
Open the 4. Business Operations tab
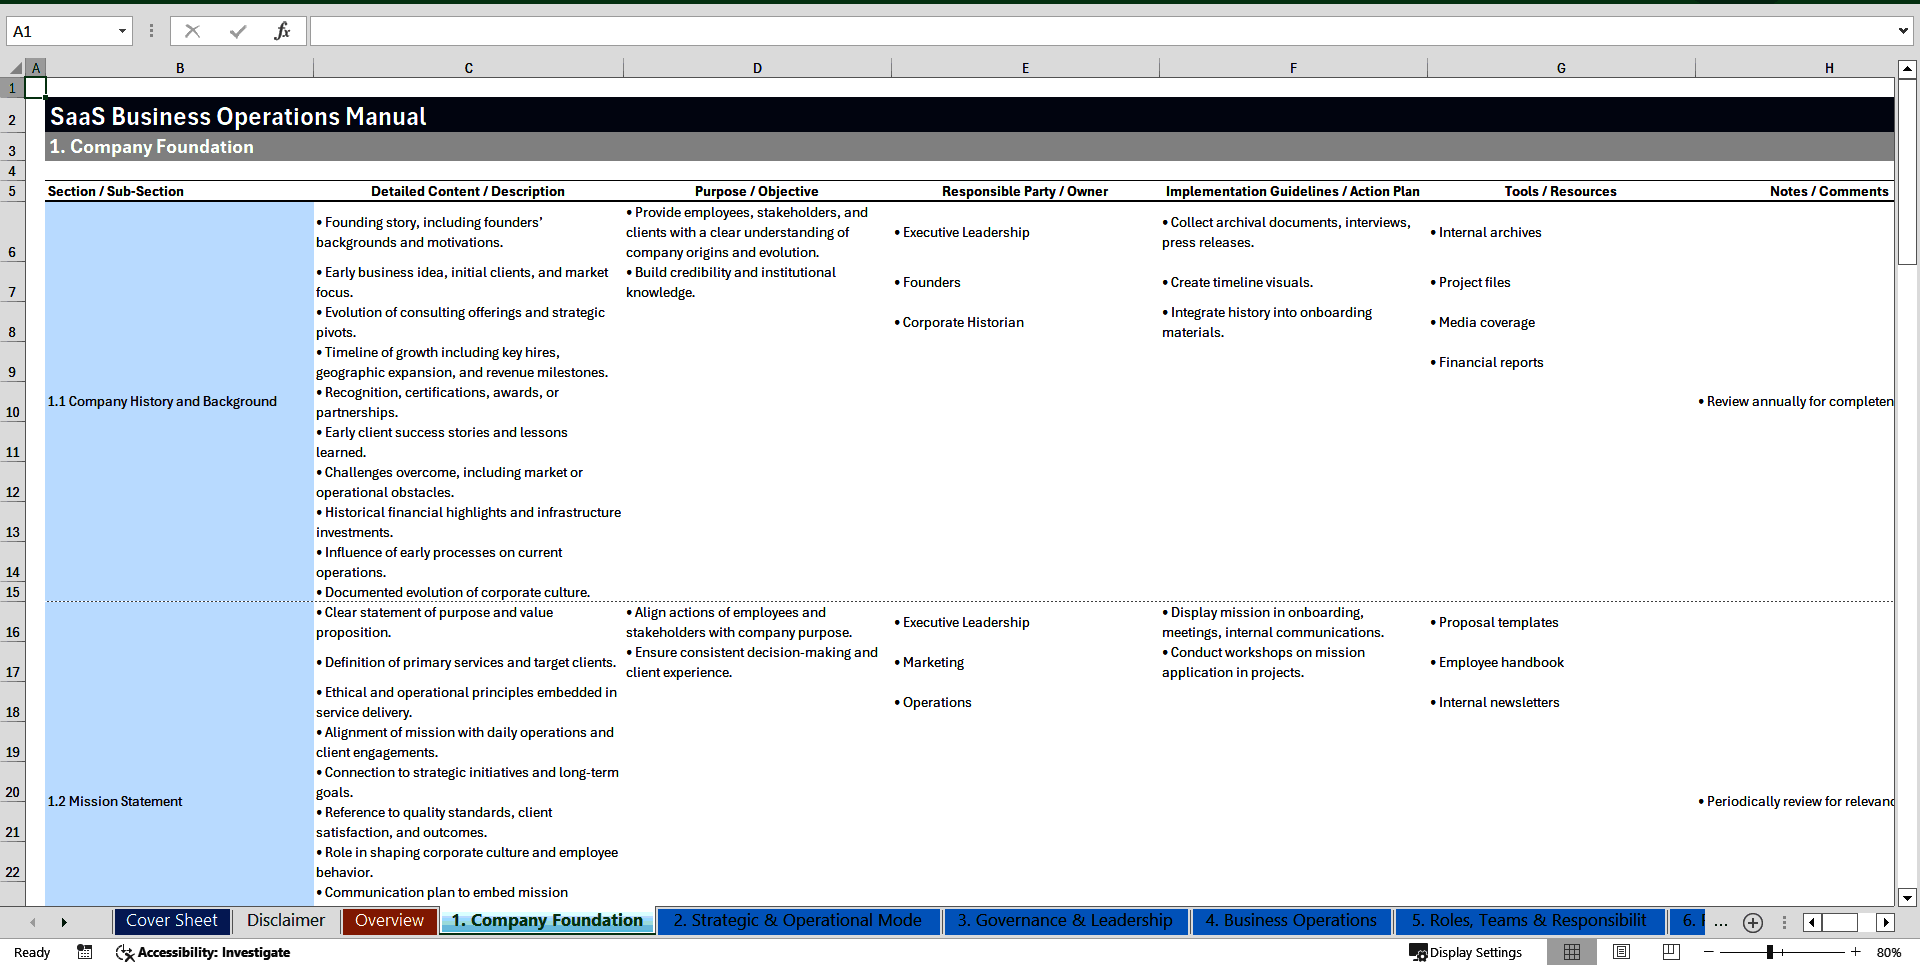(1290, 921)
